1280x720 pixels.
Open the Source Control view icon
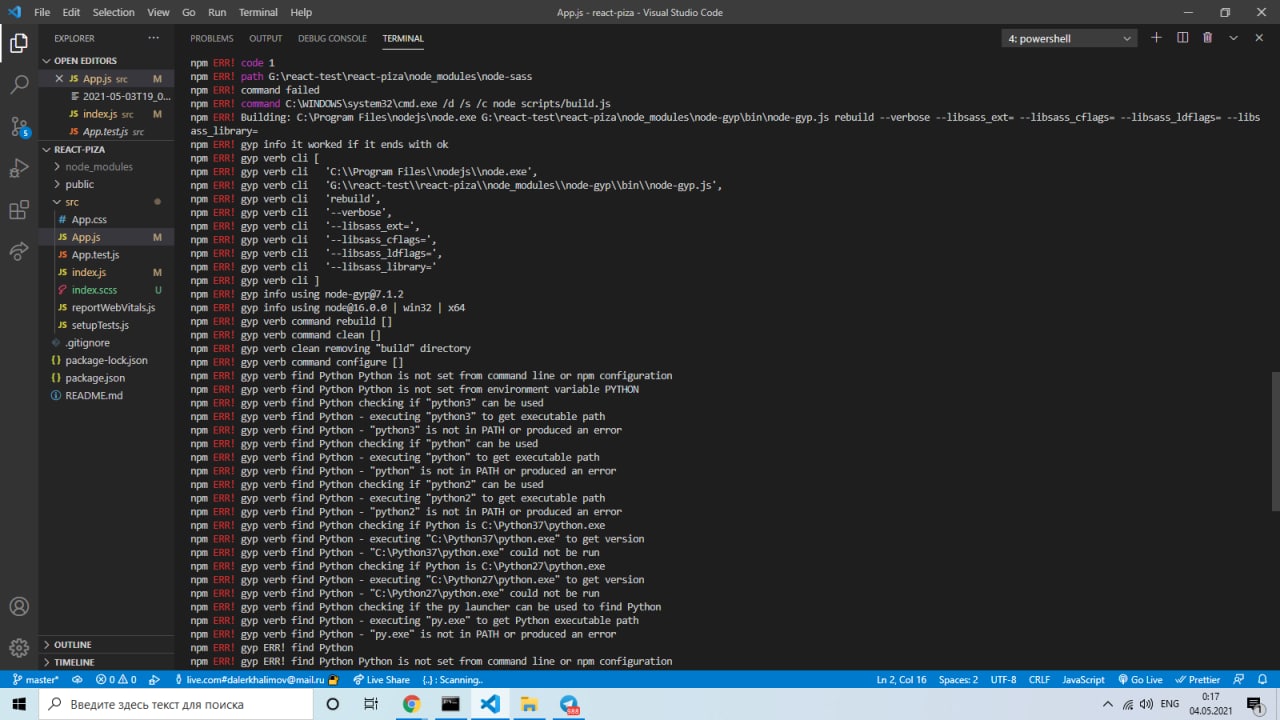(x=19, y=127)
